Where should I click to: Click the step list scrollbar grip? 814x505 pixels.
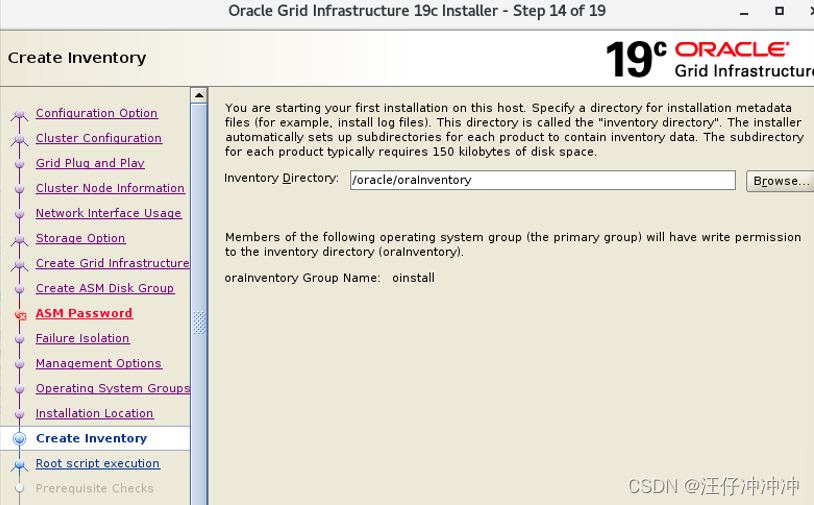[199, 322]
